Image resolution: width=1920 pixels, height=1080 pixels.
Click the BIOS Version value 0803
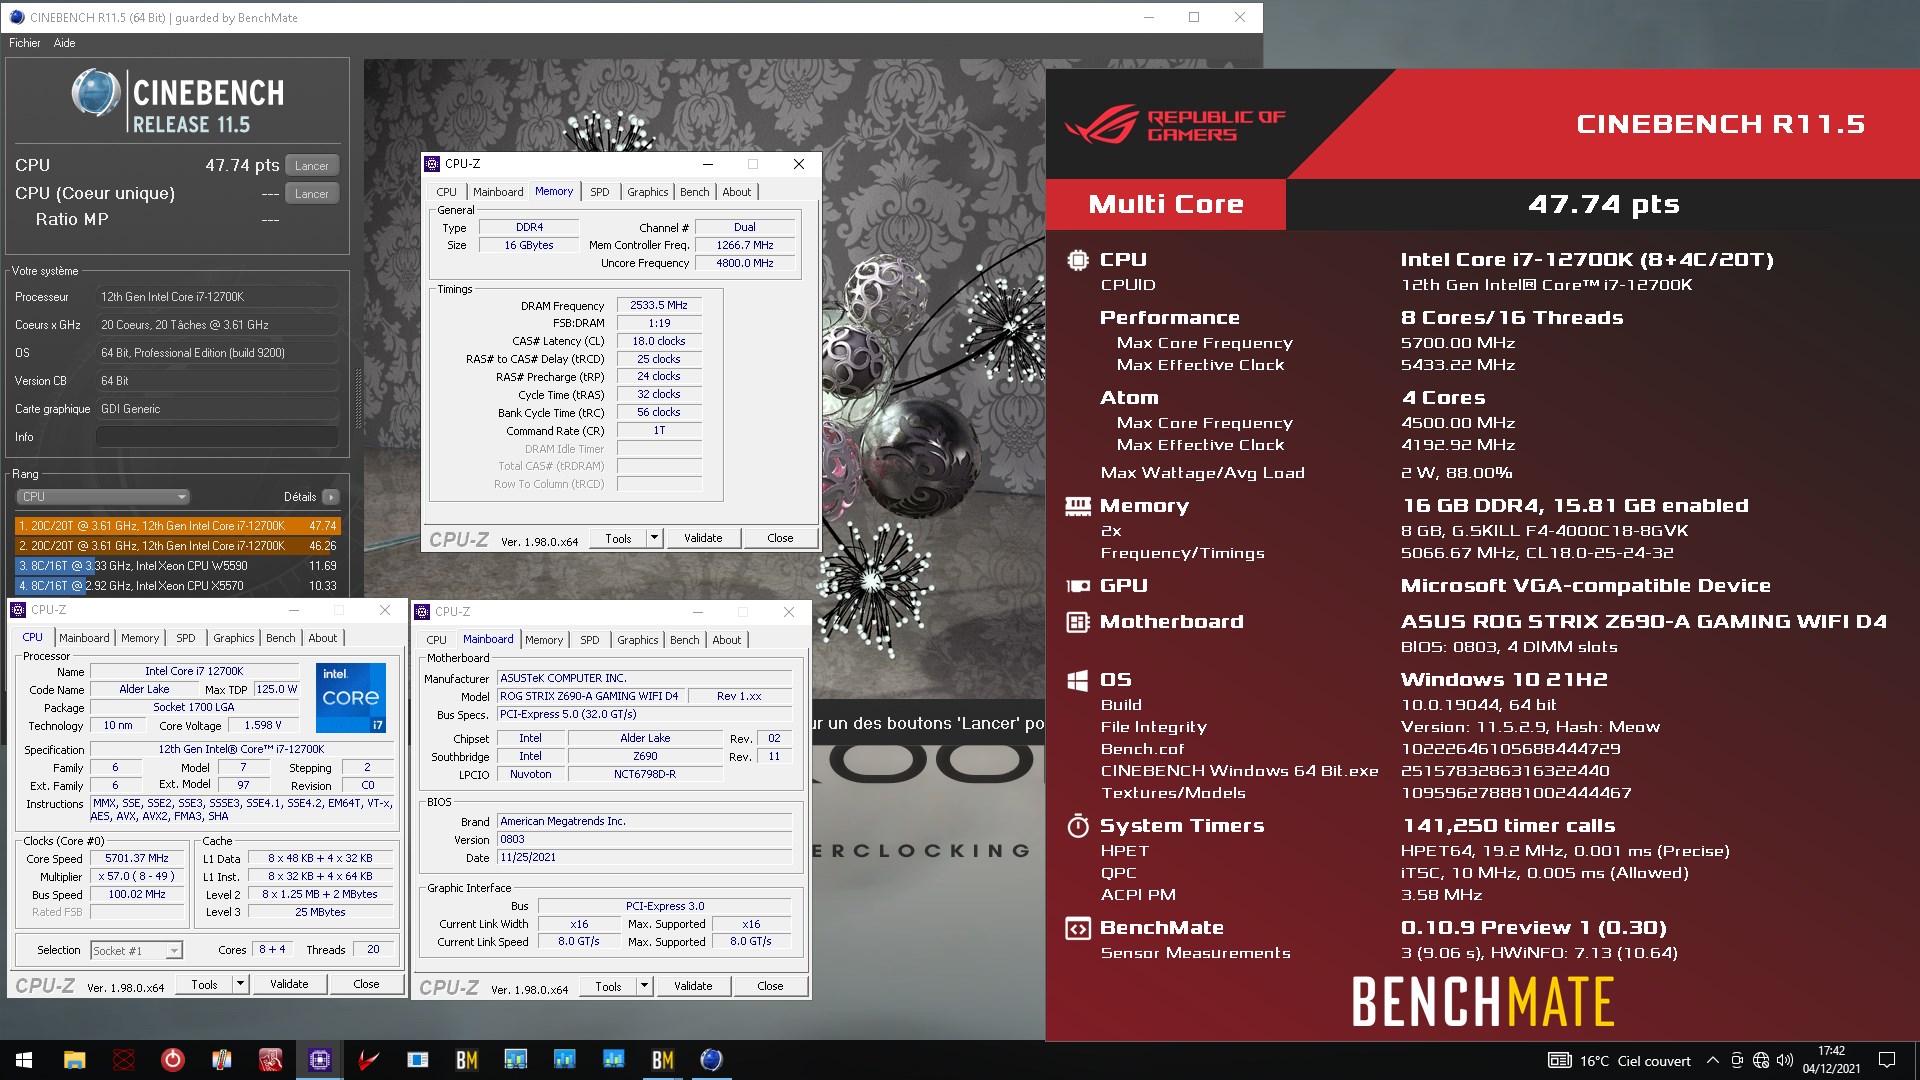[644, 840]
